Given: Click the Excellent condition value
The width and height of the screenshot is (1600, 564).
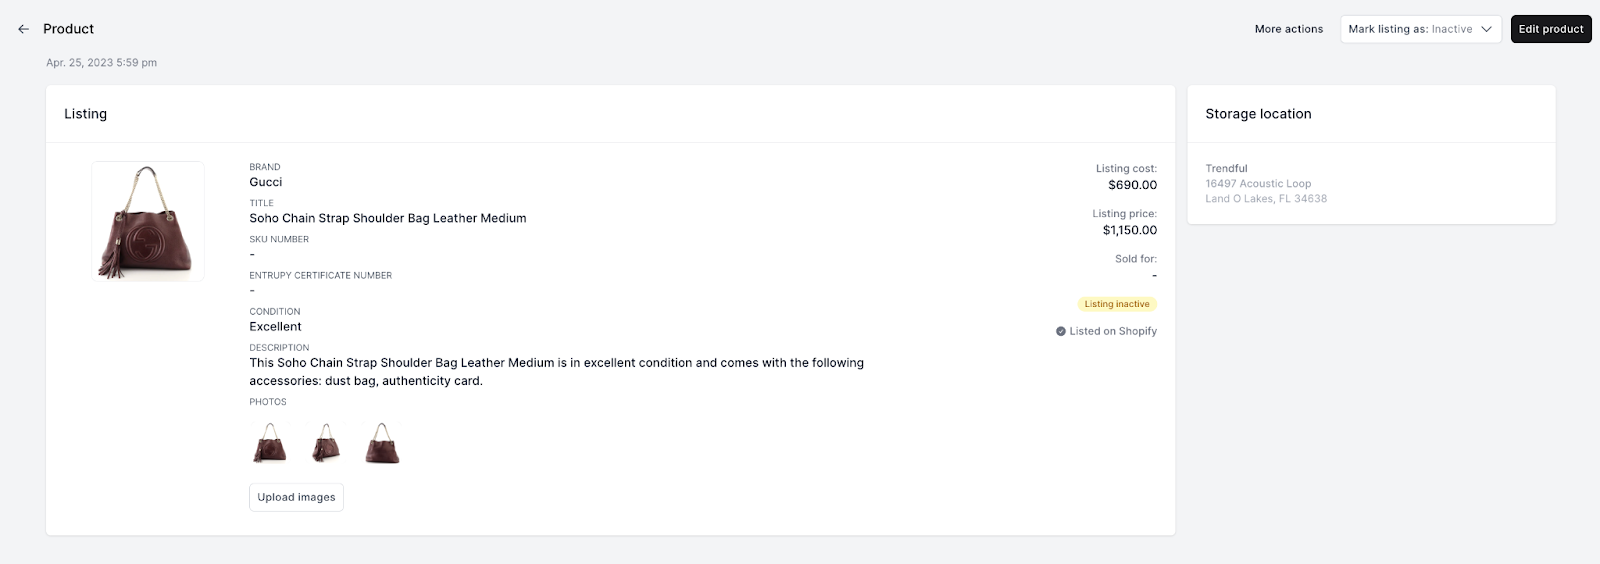Looking at the screenshot, I should pos(275,327).
